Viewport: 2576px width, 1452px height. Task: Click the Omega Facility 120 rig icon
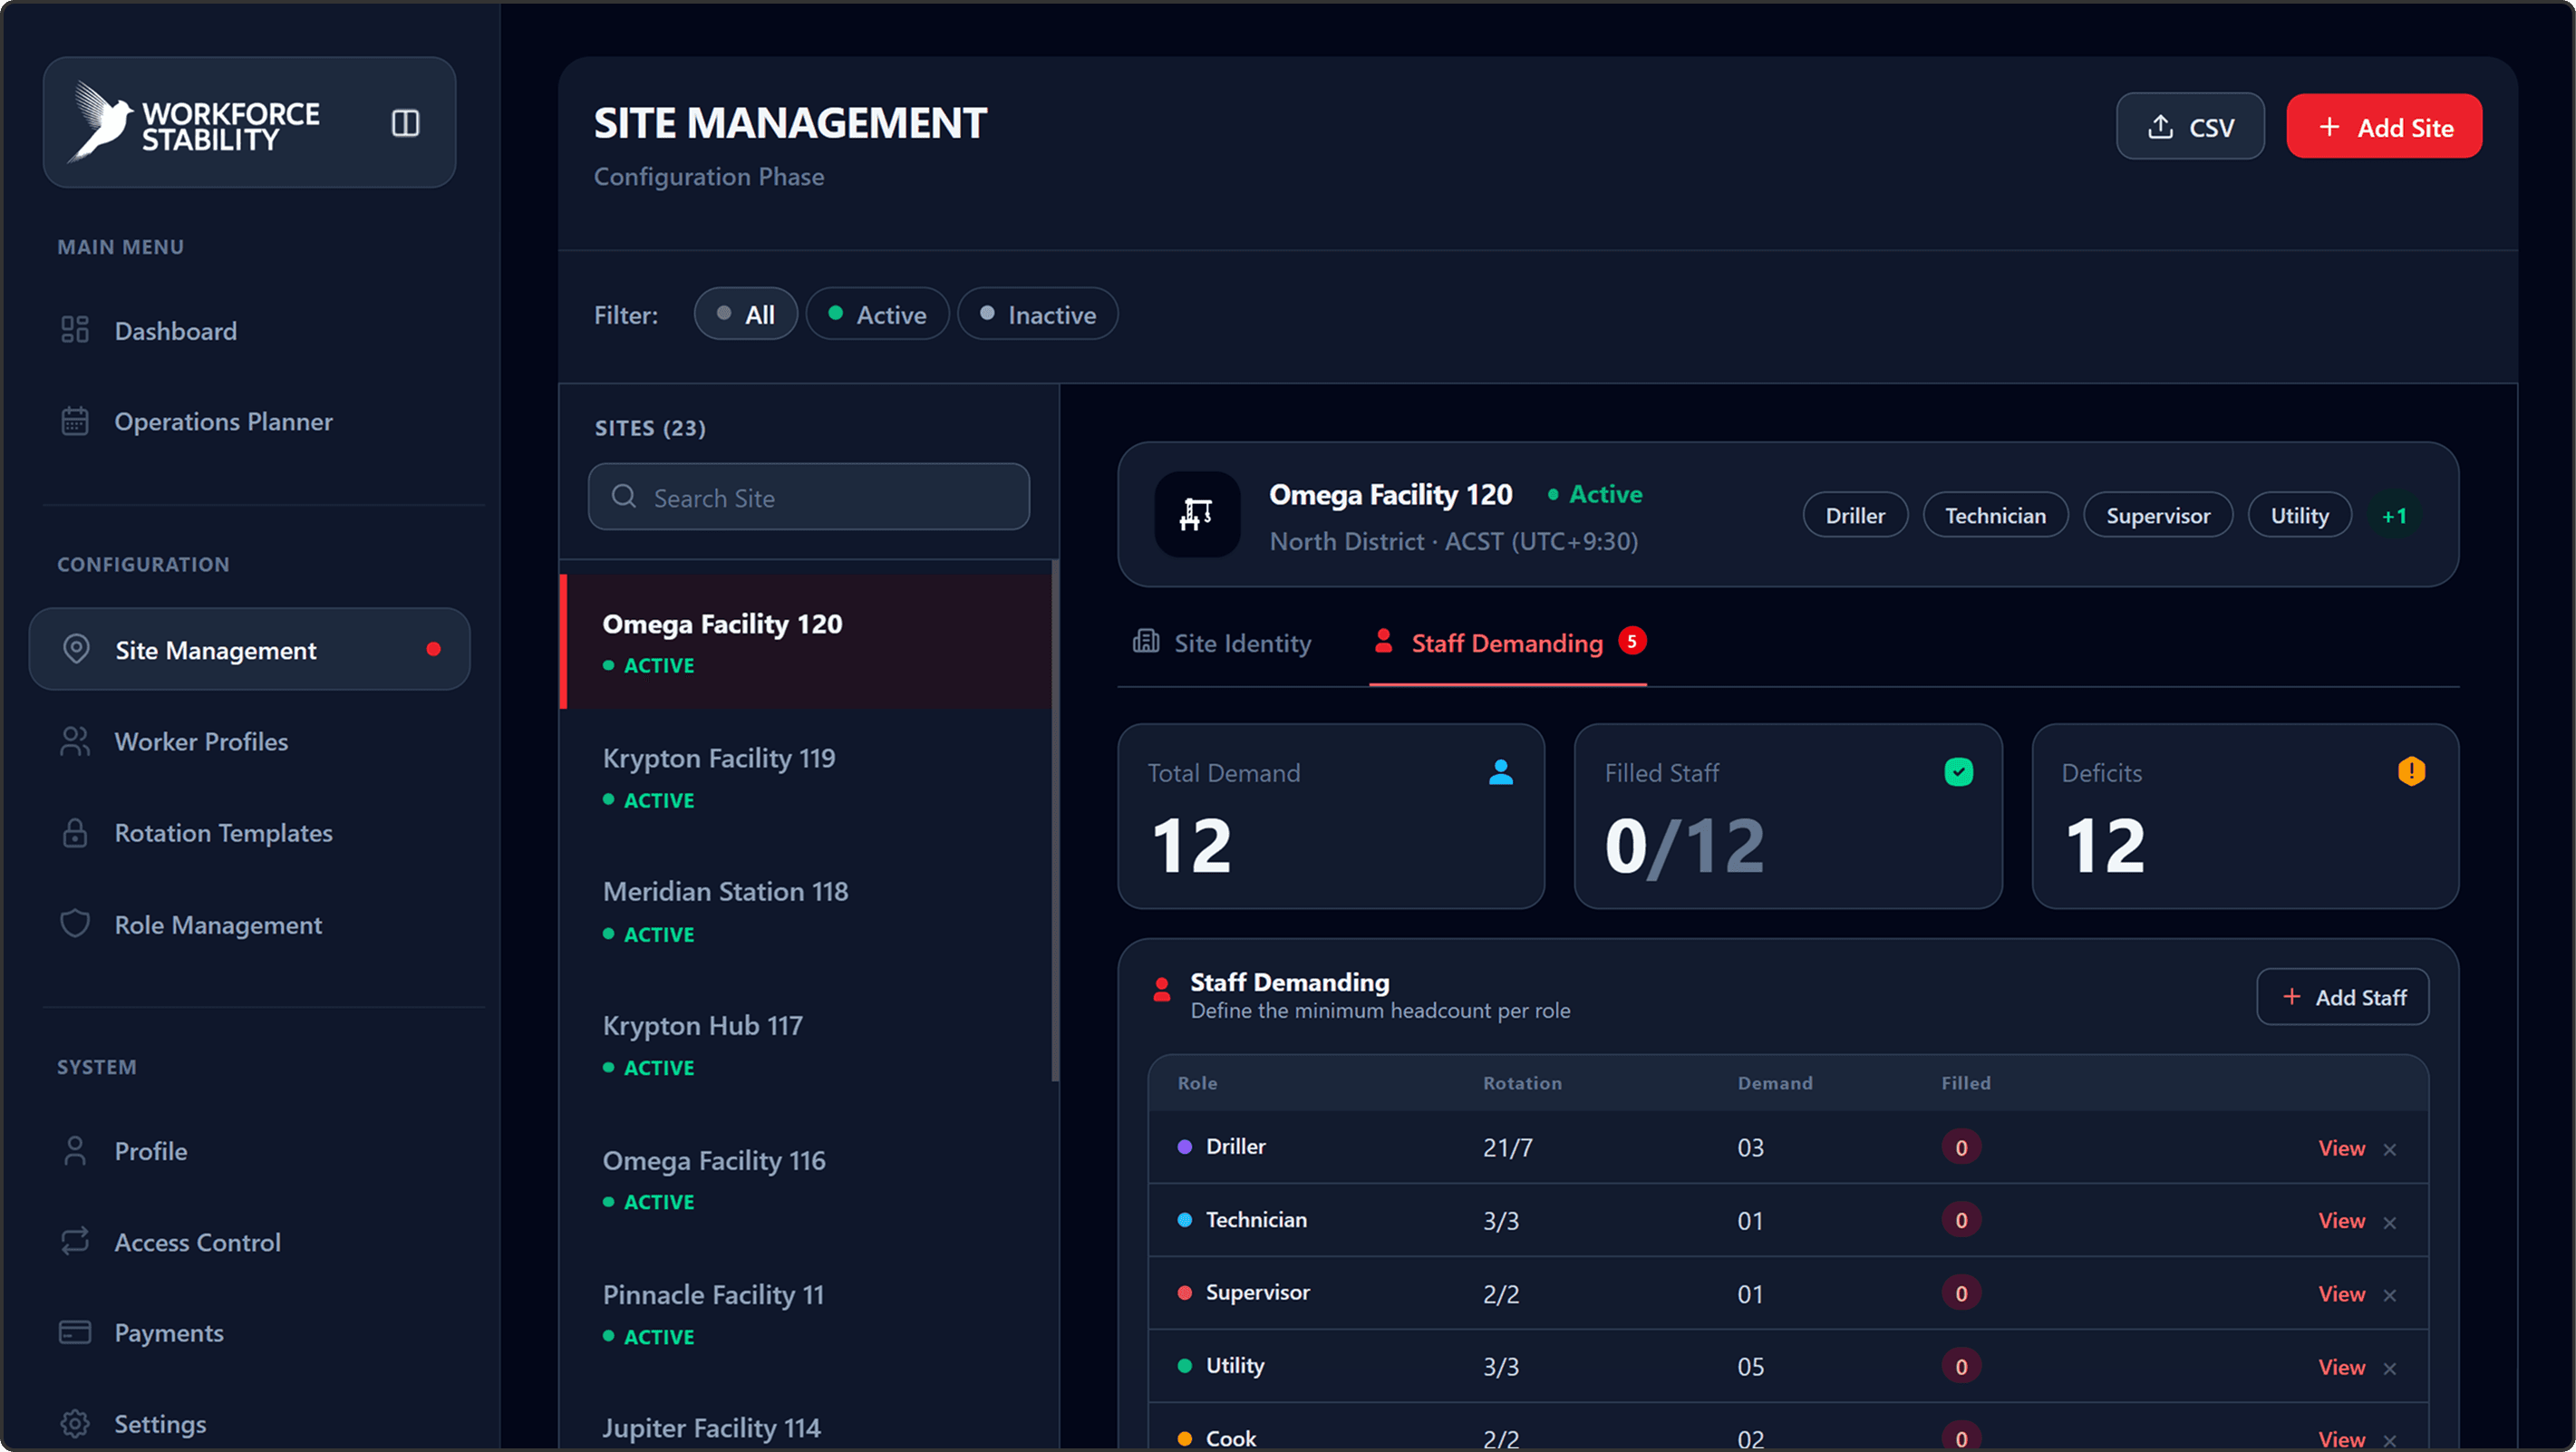(1196, 514)
